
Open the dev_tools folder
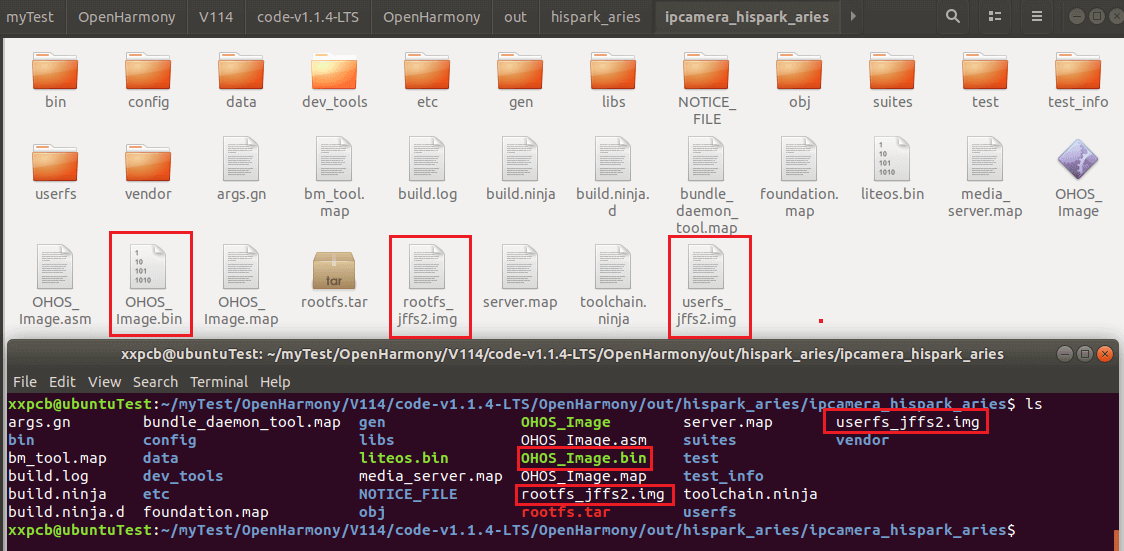[x=335, y=70]
